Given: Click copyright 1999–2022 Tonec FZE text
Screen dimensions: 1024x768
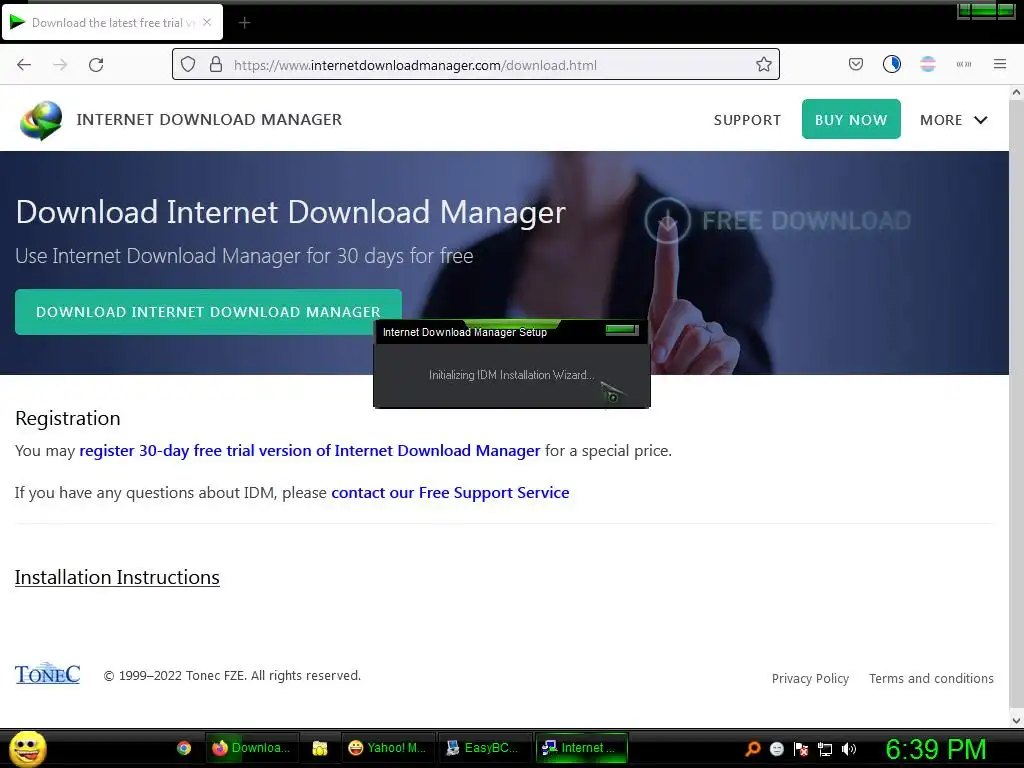Looking at the screenshot, I should (x=232, y=675).
